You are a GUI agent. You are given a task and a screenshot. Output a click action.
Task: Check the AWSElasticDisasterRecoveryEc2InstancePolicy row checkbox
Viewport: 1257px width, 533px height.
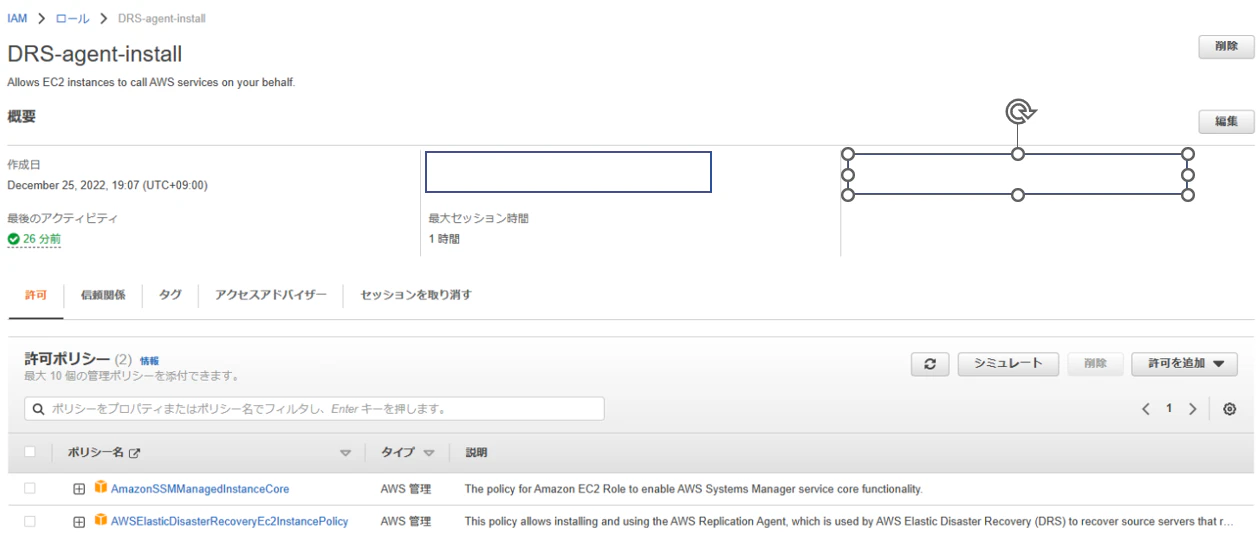(30, 521)
